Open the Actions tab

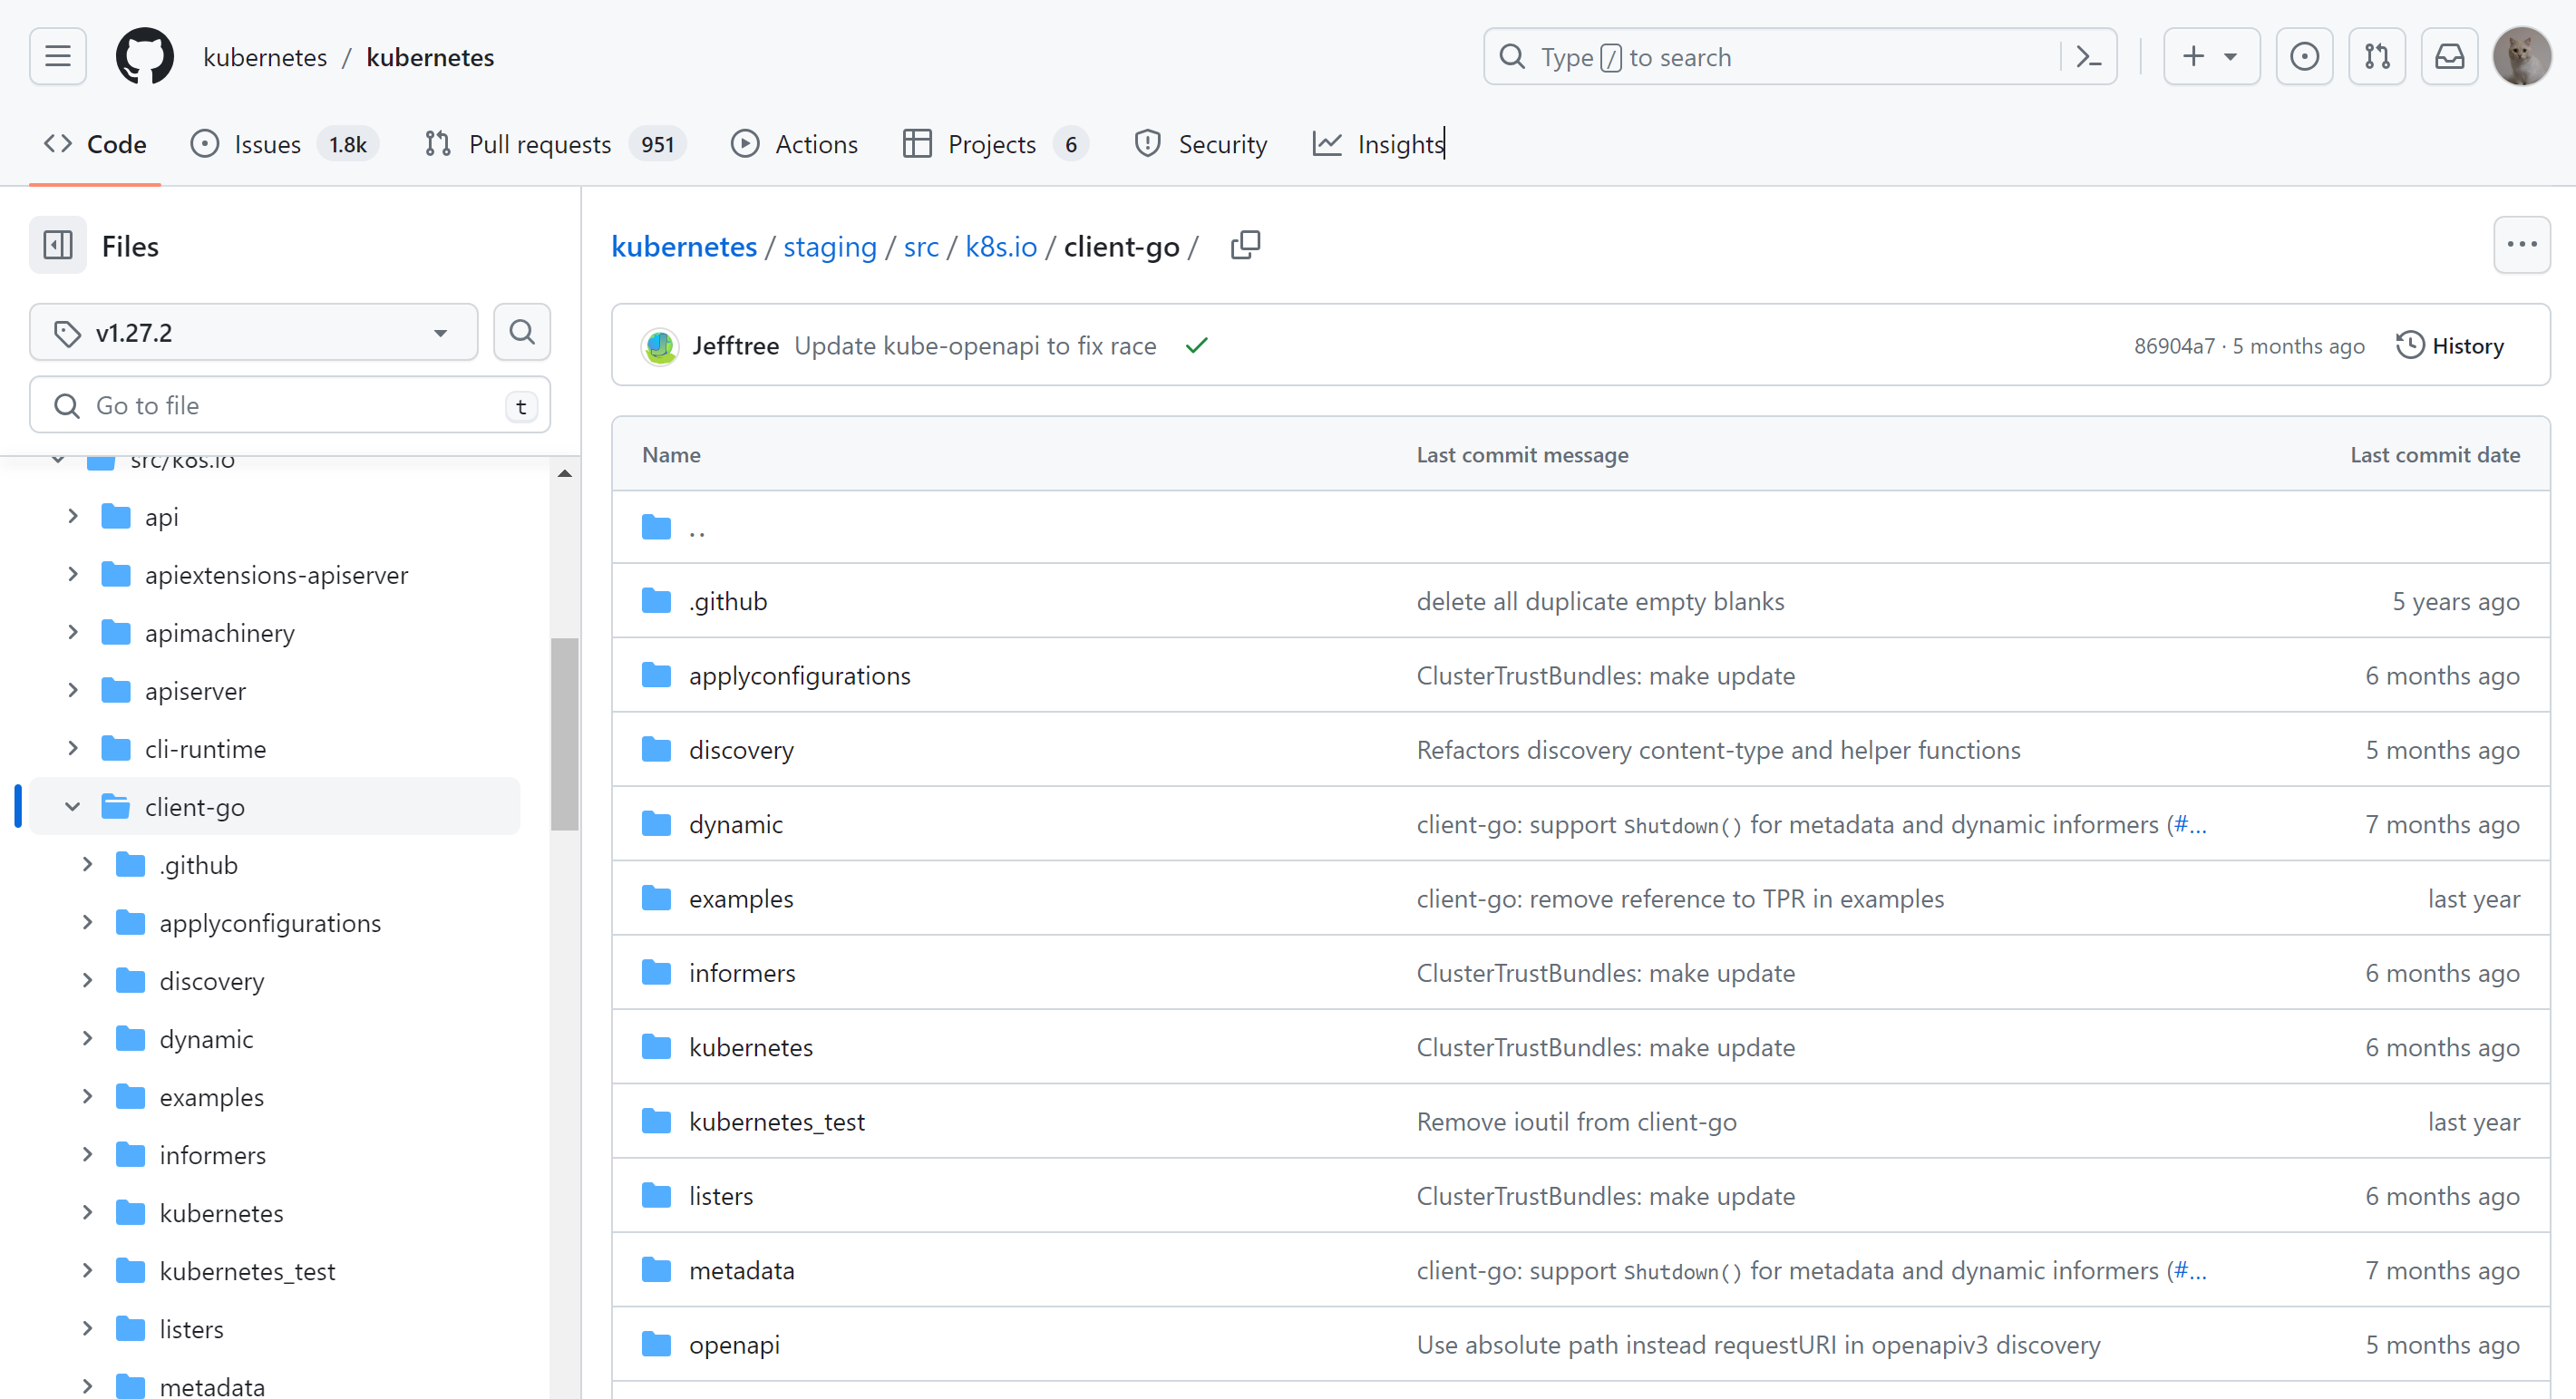coord(794,144)
